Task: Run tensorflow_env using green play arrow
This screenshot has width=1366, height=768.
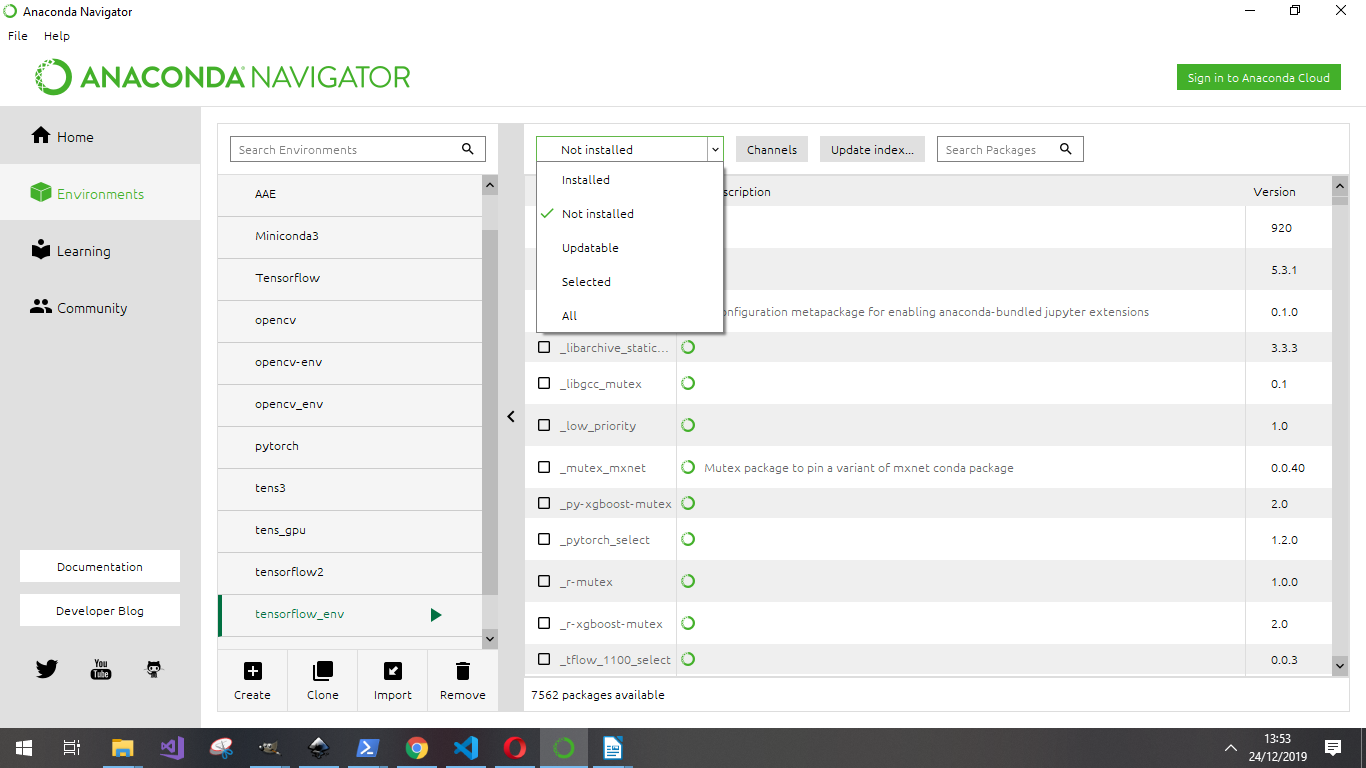Action: (x=435, y=615)
